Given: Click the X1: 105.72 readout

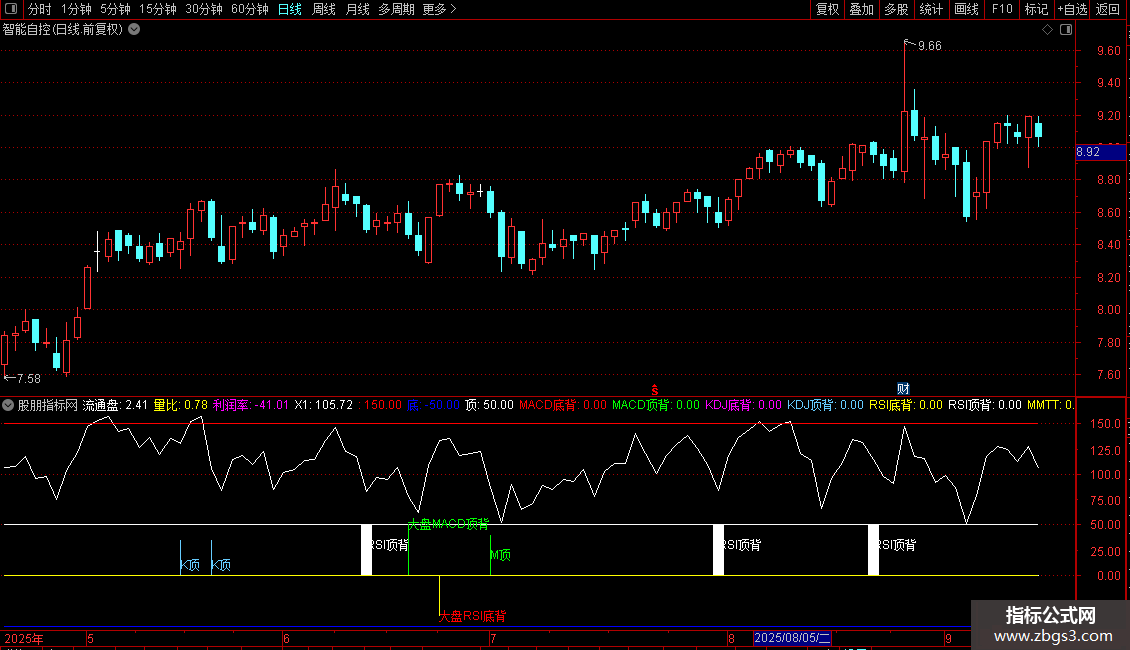Looking at the screenshot, I should 324,405.
